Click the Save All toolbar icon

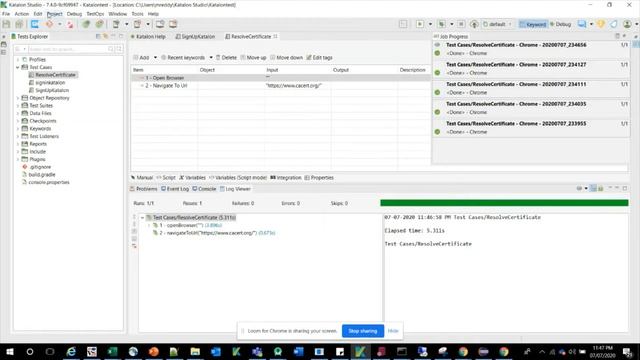click(x=19, y=24)
